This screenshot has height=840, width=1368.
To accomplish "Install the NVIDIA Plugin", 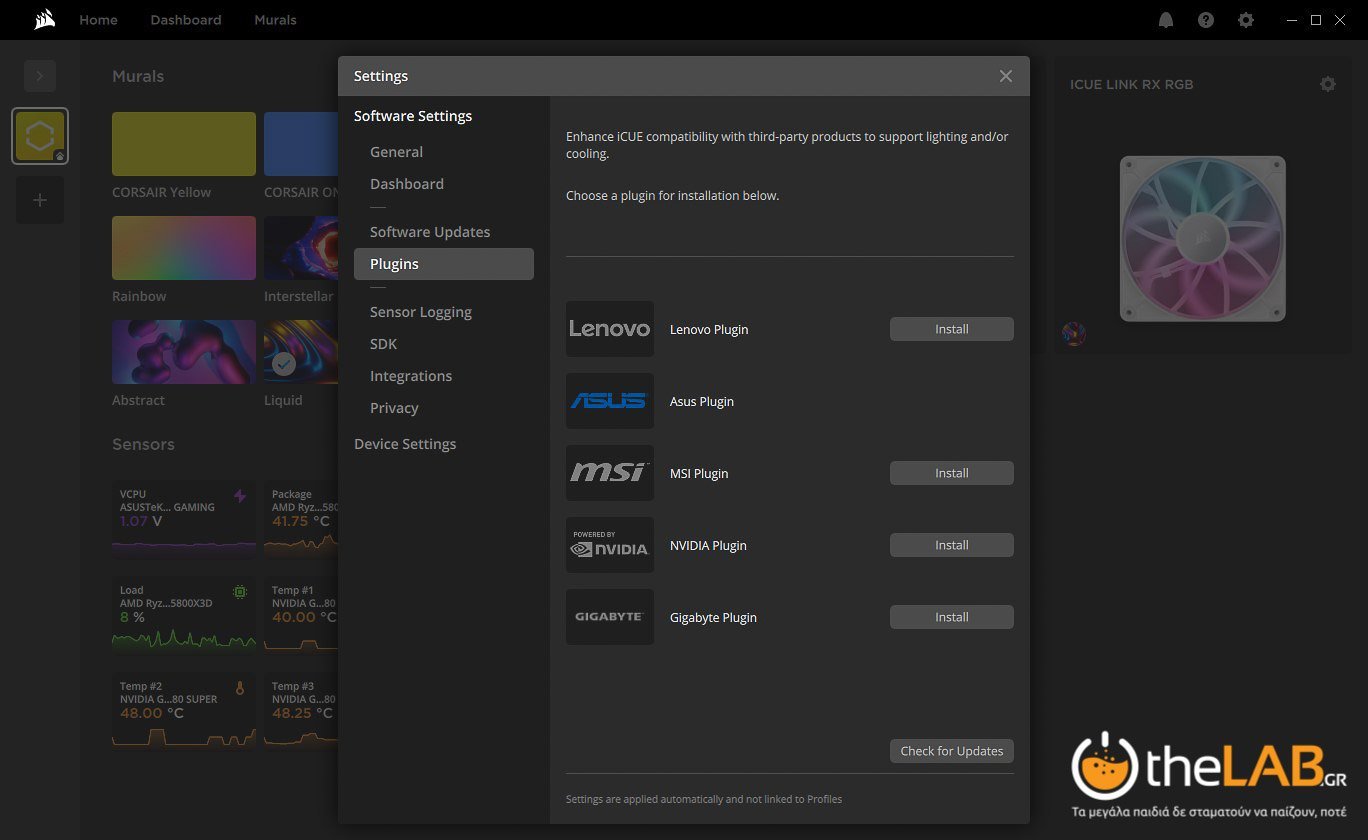I will (952, 545).
